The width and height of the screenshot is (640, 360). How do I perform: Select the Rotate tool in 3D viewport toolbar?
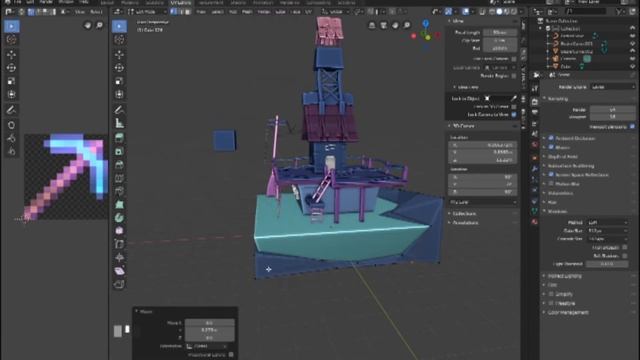[x=119, y=68]
